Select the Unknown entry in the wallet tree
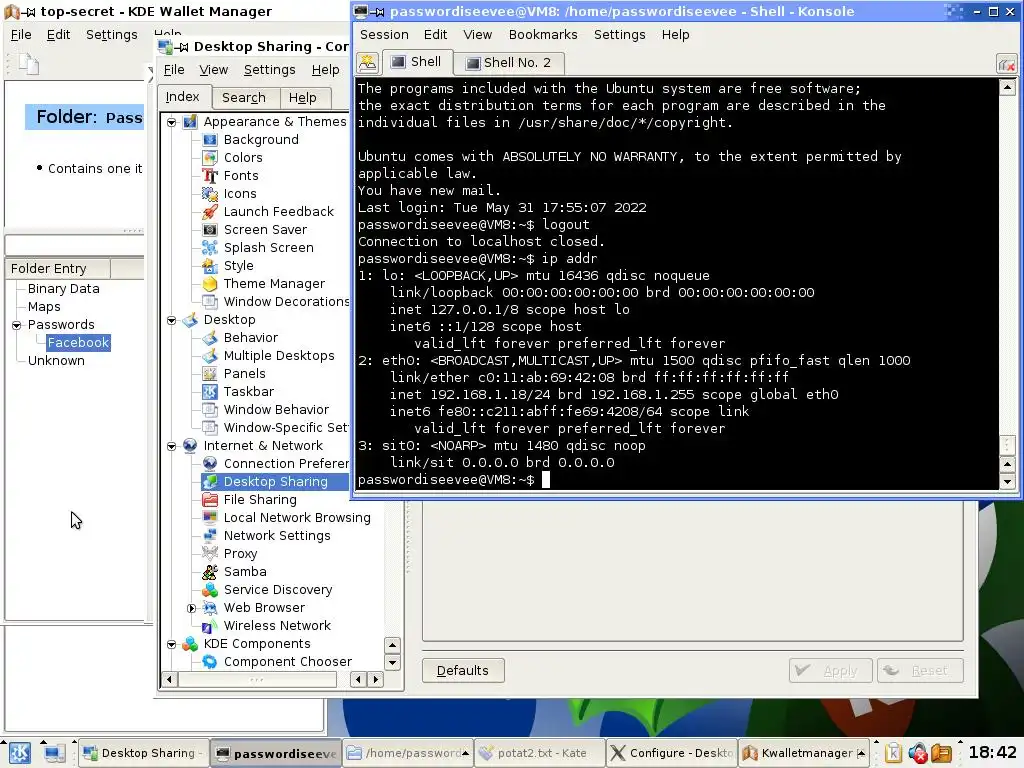 (x=56, y=360)
